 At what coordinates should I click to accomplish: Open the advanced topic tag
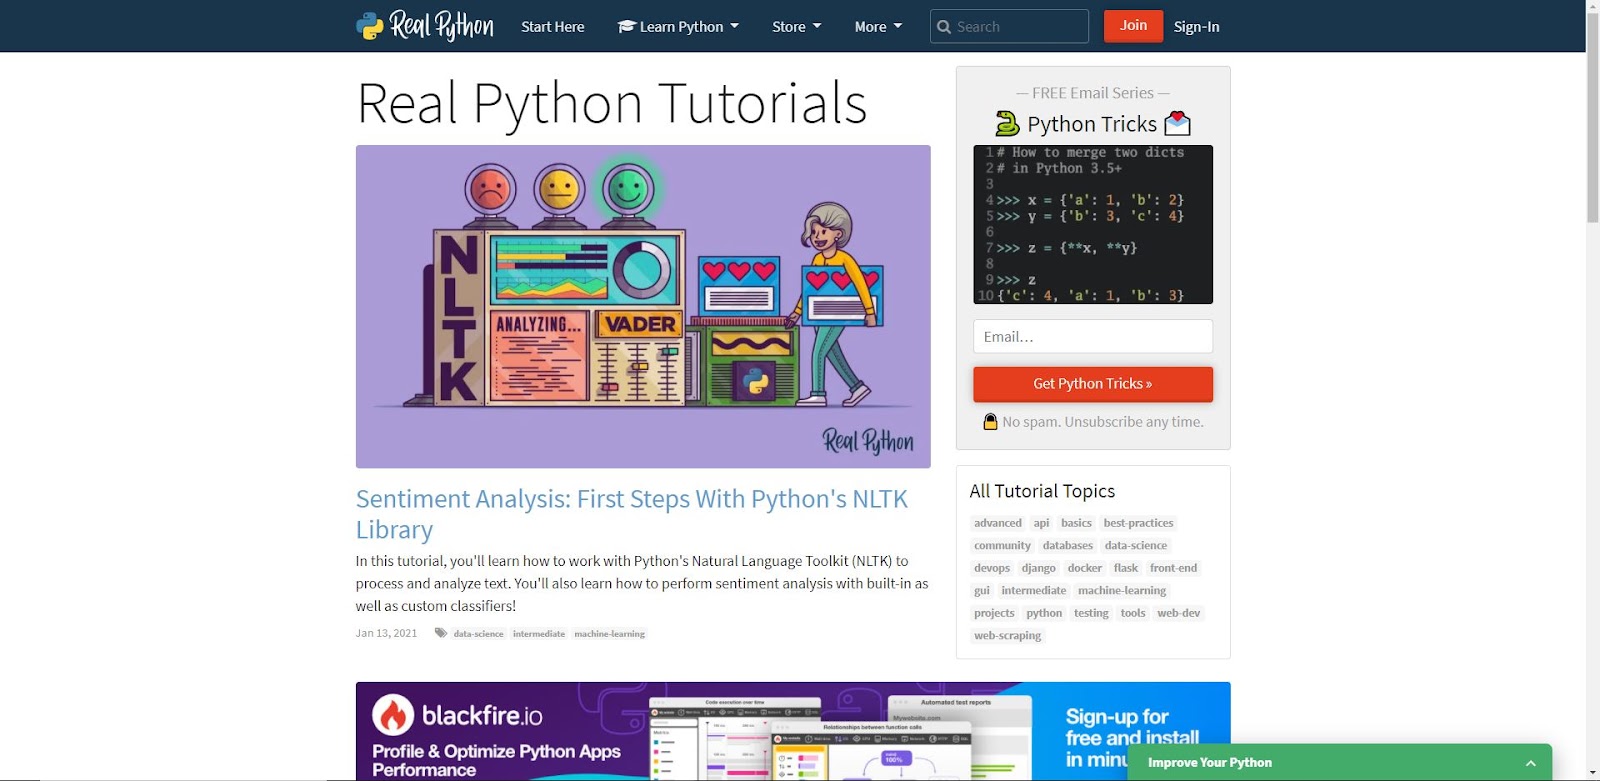(x=998, y=523)
